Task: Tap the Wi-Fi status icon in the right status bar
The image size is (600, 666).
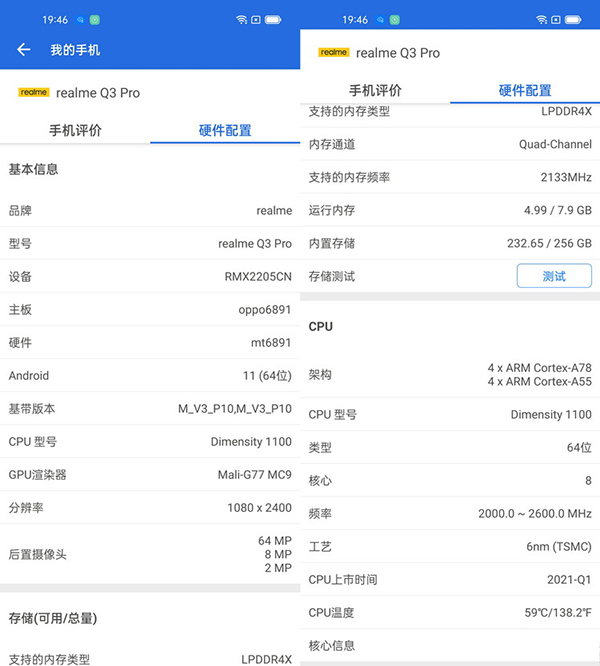Action: point(541,20)
